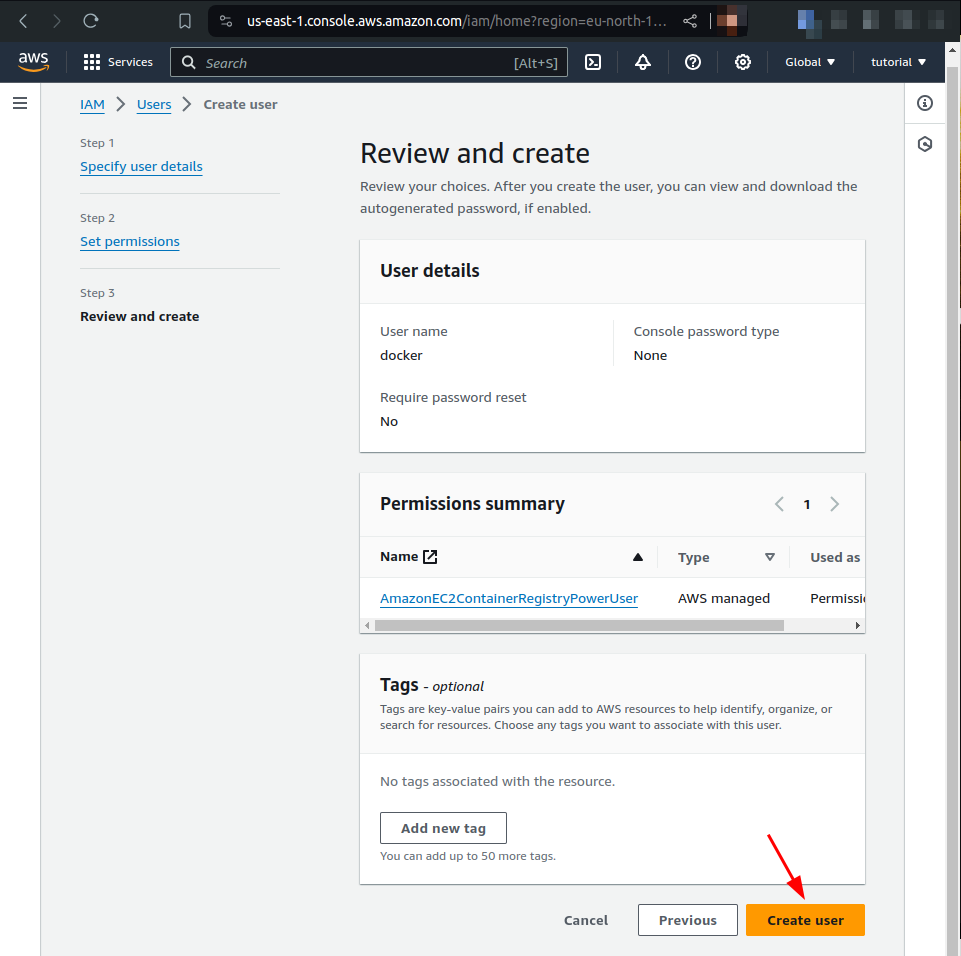Click the console password type value 'None'
This screenshot has height=956, width=961.
click(650, 355)
